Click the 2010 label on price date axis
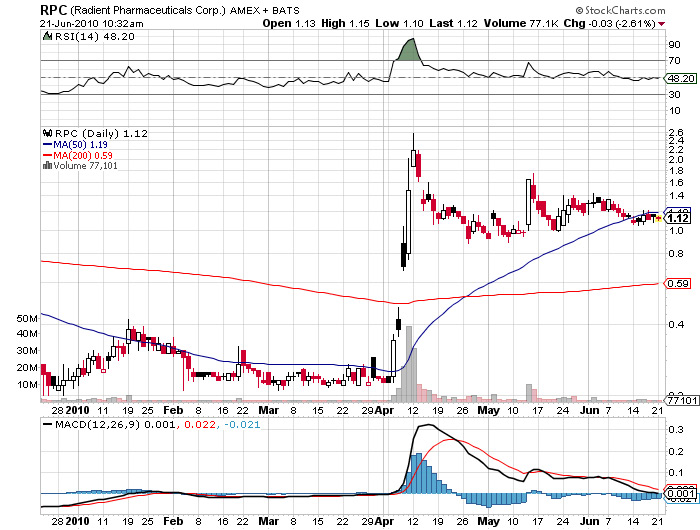Screen dimensions: 700x530 point(78,410)
